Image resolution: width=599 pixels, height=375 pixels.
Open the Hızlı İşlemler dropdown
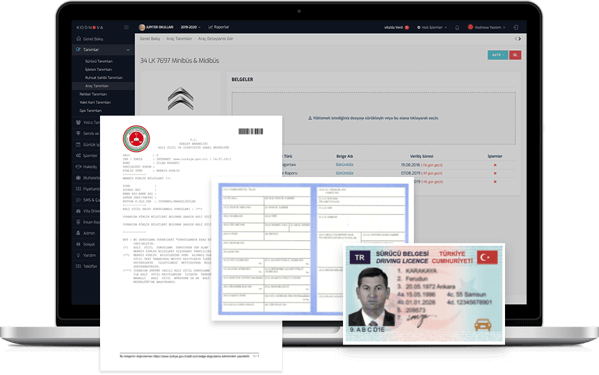coord(432,27)
